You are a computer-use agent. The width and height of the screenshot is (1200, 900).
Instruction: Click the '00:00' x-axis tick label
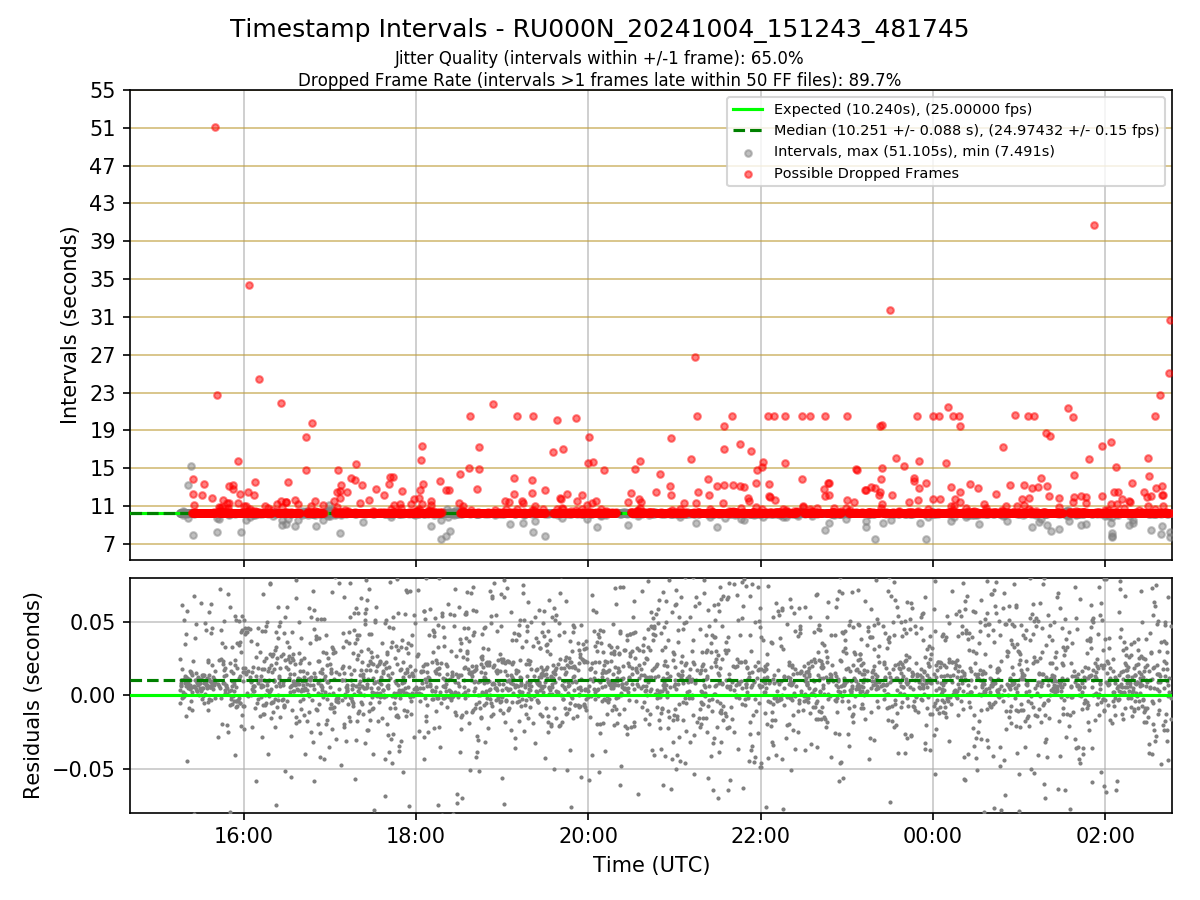[933, 834]
